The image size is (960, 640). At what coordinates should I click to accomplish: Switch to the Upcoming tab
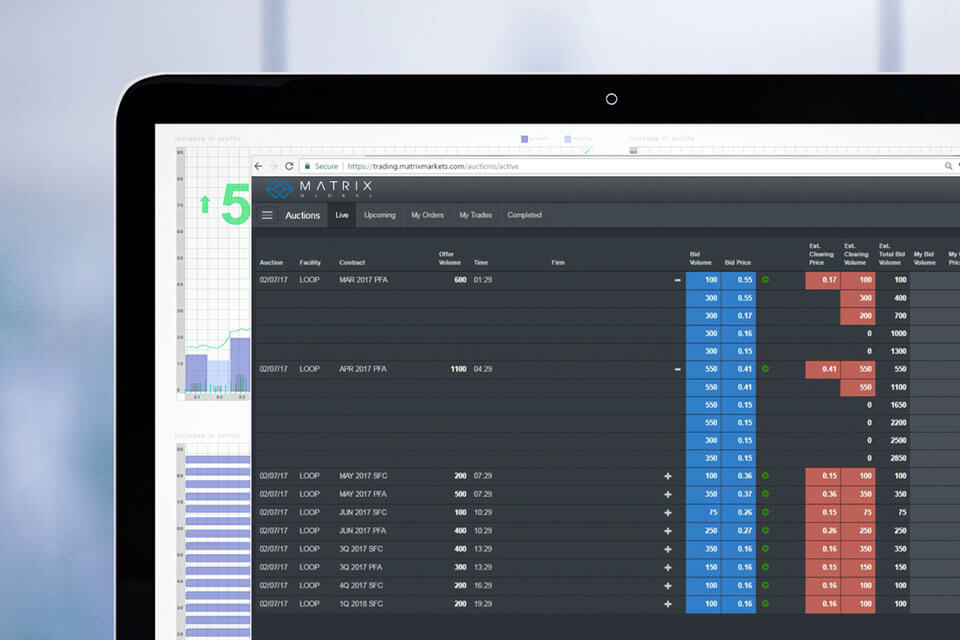pos(379,214)
